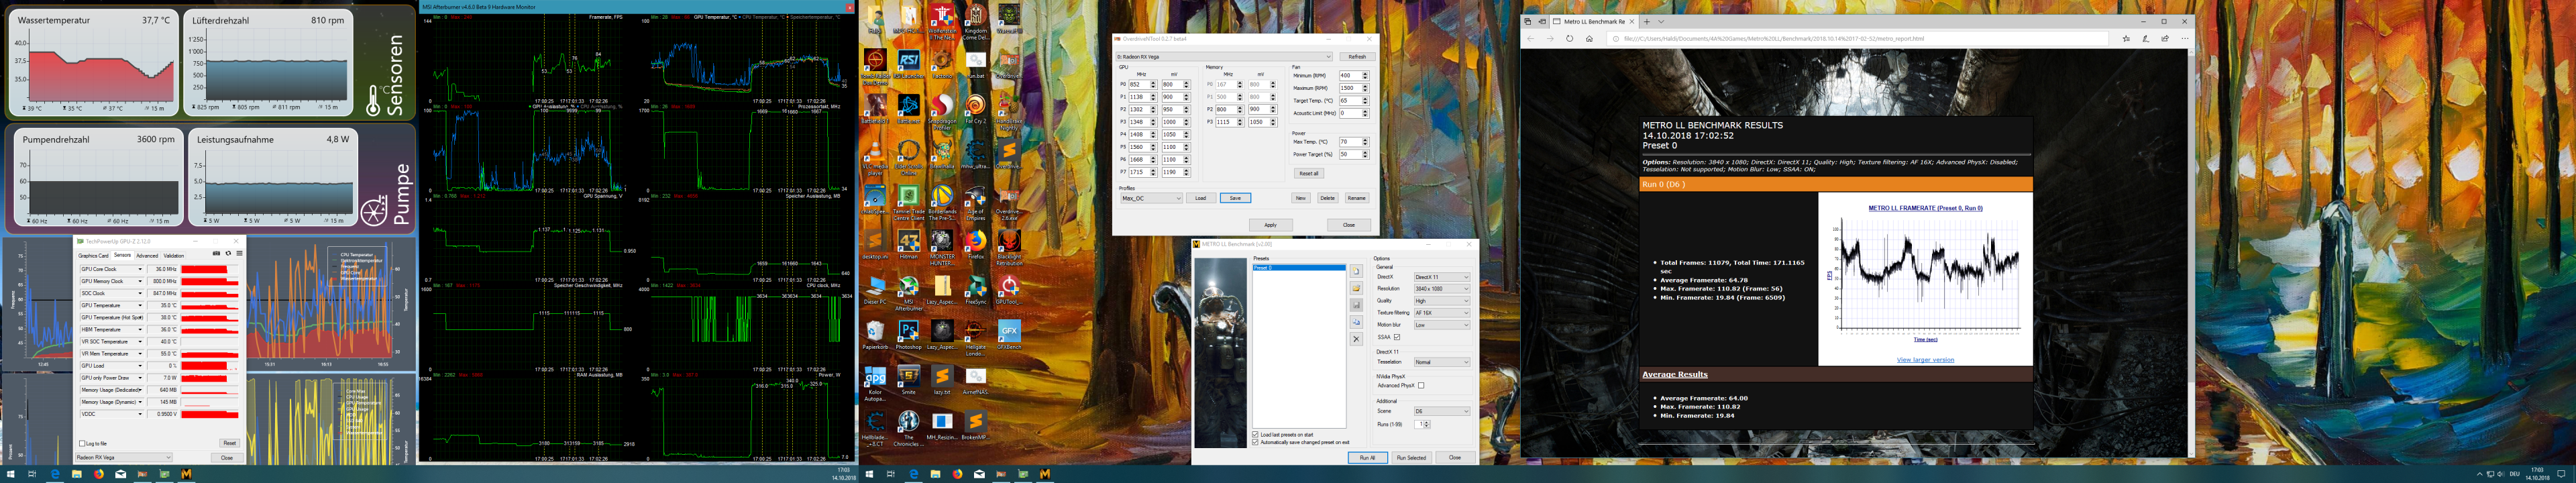Open Far Cry 2 desktop shortcut
Viewport: 2576px width, 483px height.
[975, 109]
